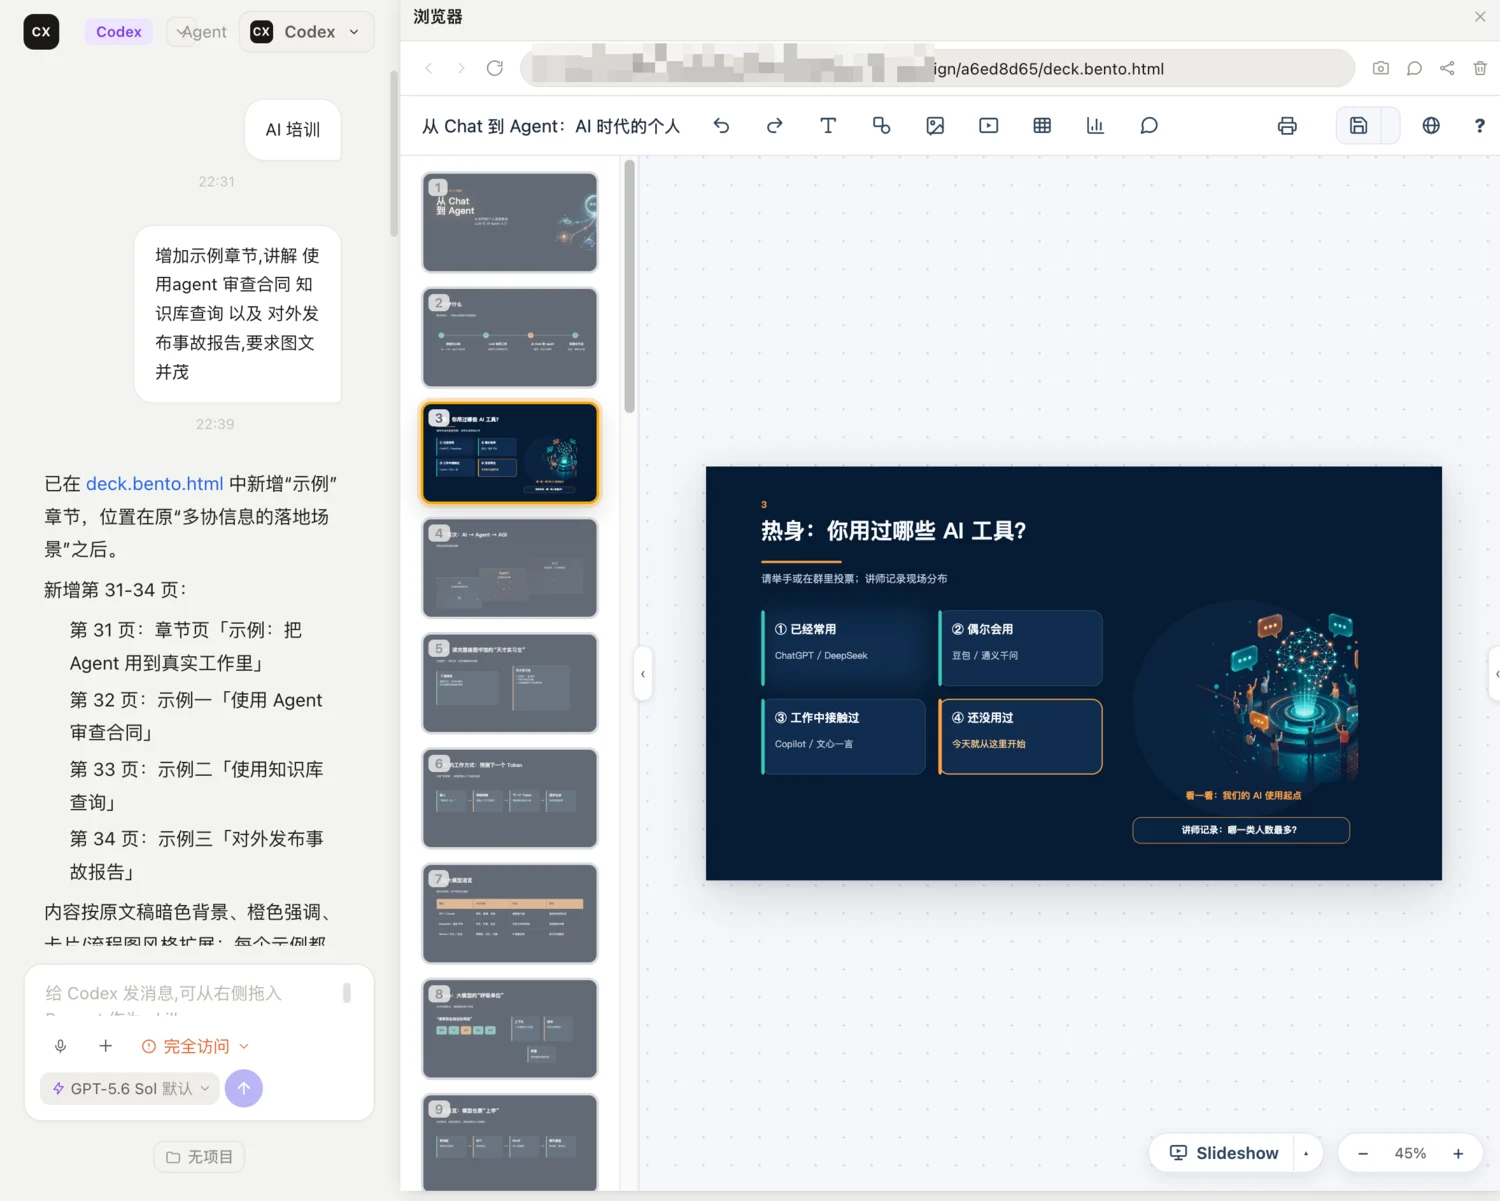Click the slide thumbnail panel scrollbar
This screenshot has width=1500, height=1201.
630,287
